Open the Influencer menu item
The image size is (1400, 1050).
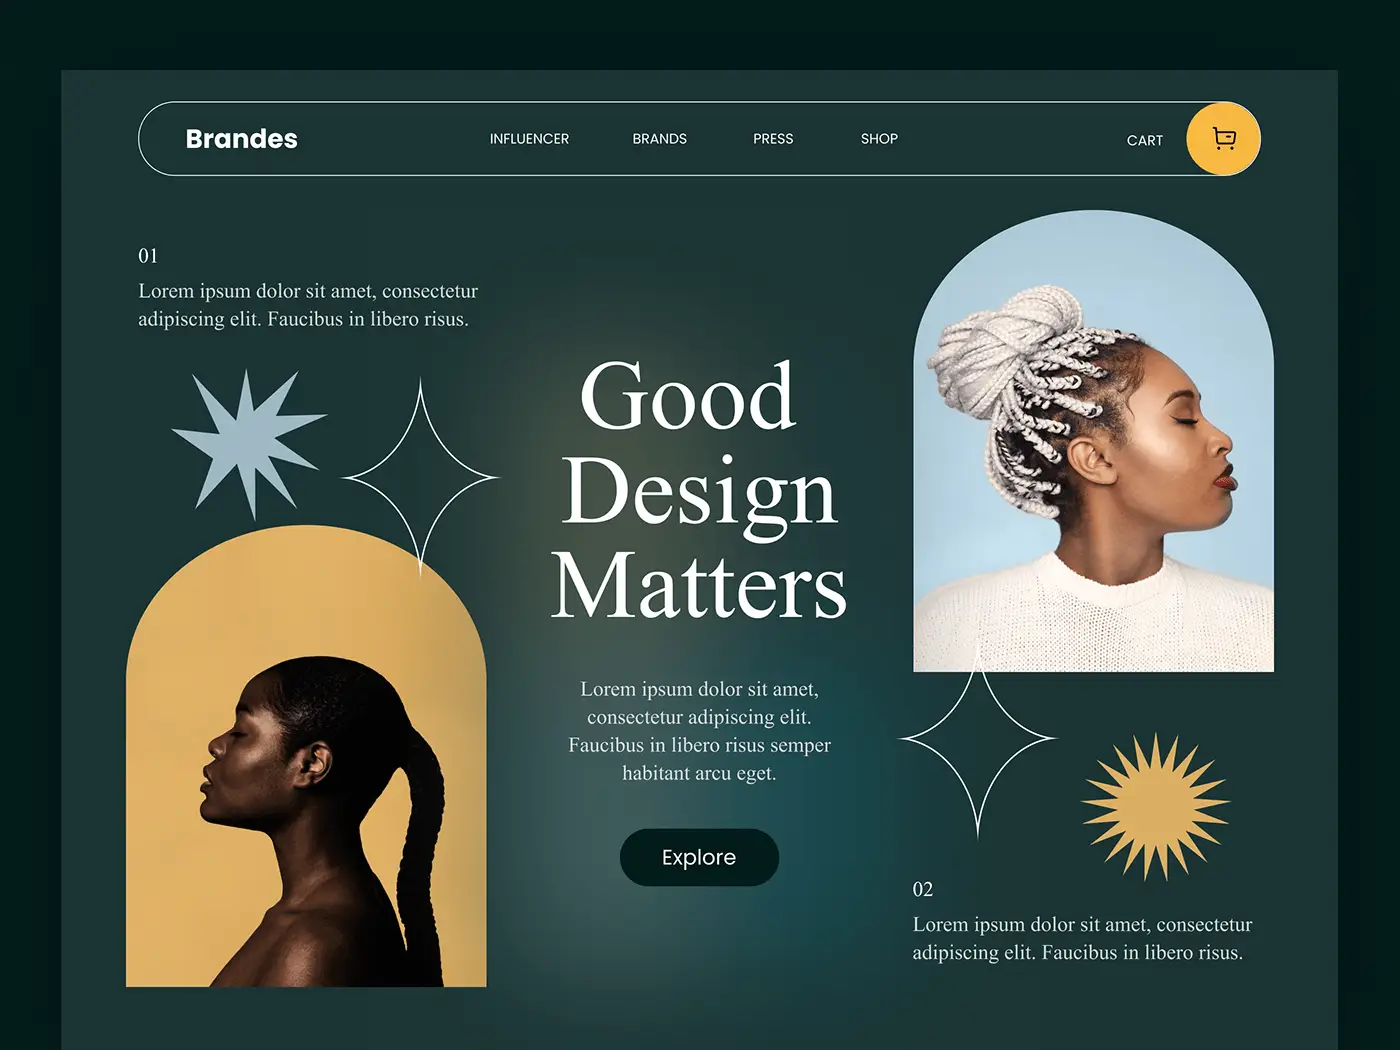tap(529, 139)
